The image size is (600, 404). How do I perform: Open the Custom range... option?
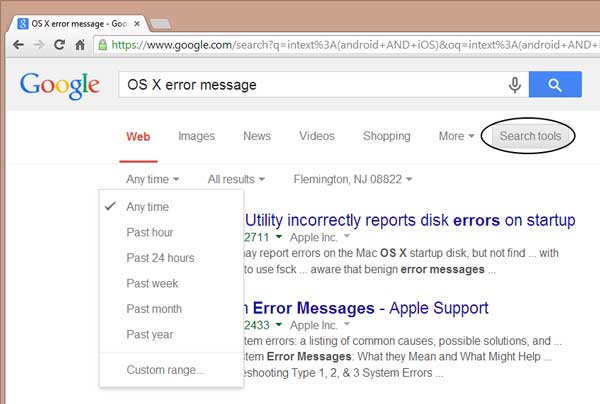(x=171, y=370)
